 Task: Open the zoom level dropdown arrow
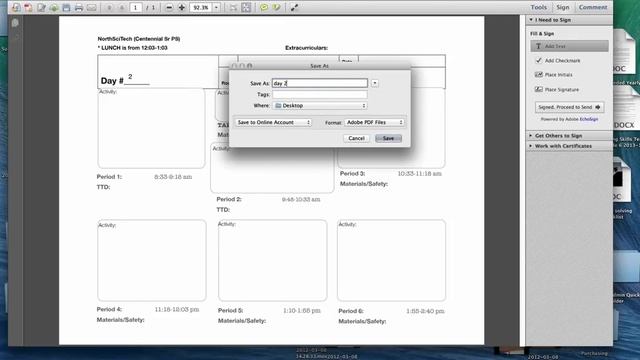tap(217, 7)
